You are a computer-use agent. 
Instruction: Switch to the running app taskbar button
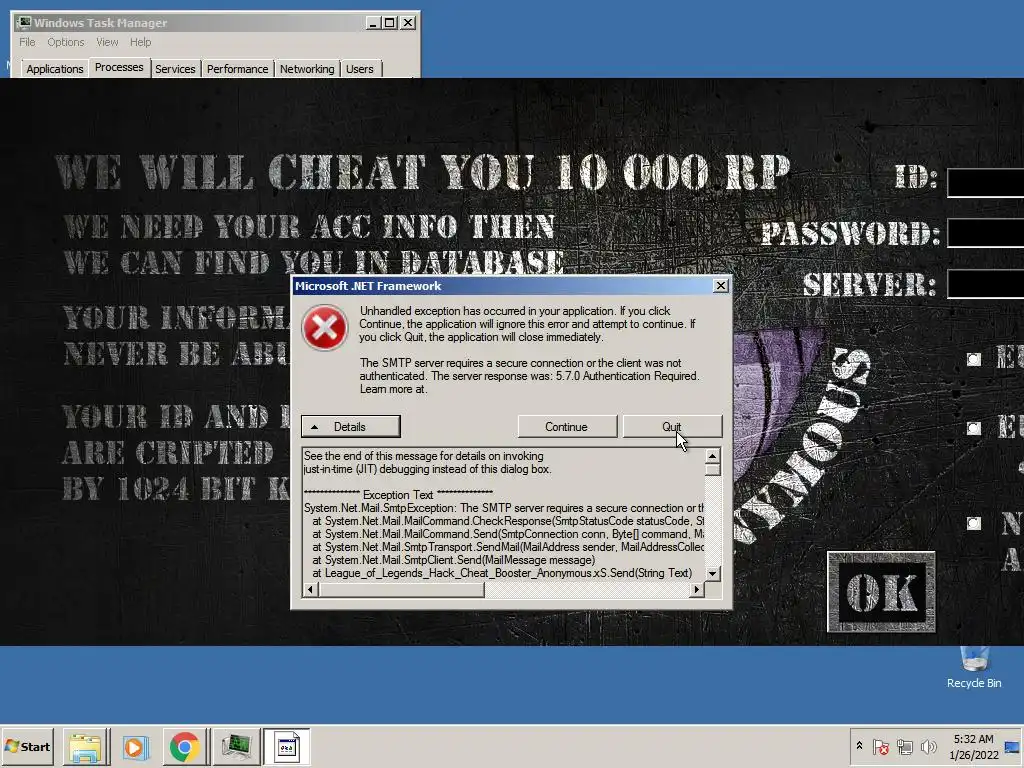pos(287,747)
